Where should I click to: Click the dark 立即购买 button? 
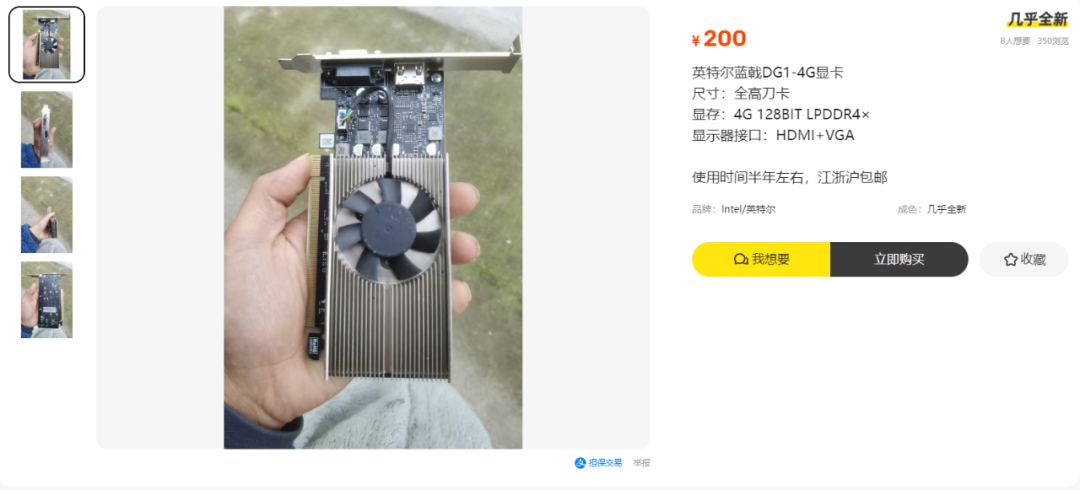(900, 260)
